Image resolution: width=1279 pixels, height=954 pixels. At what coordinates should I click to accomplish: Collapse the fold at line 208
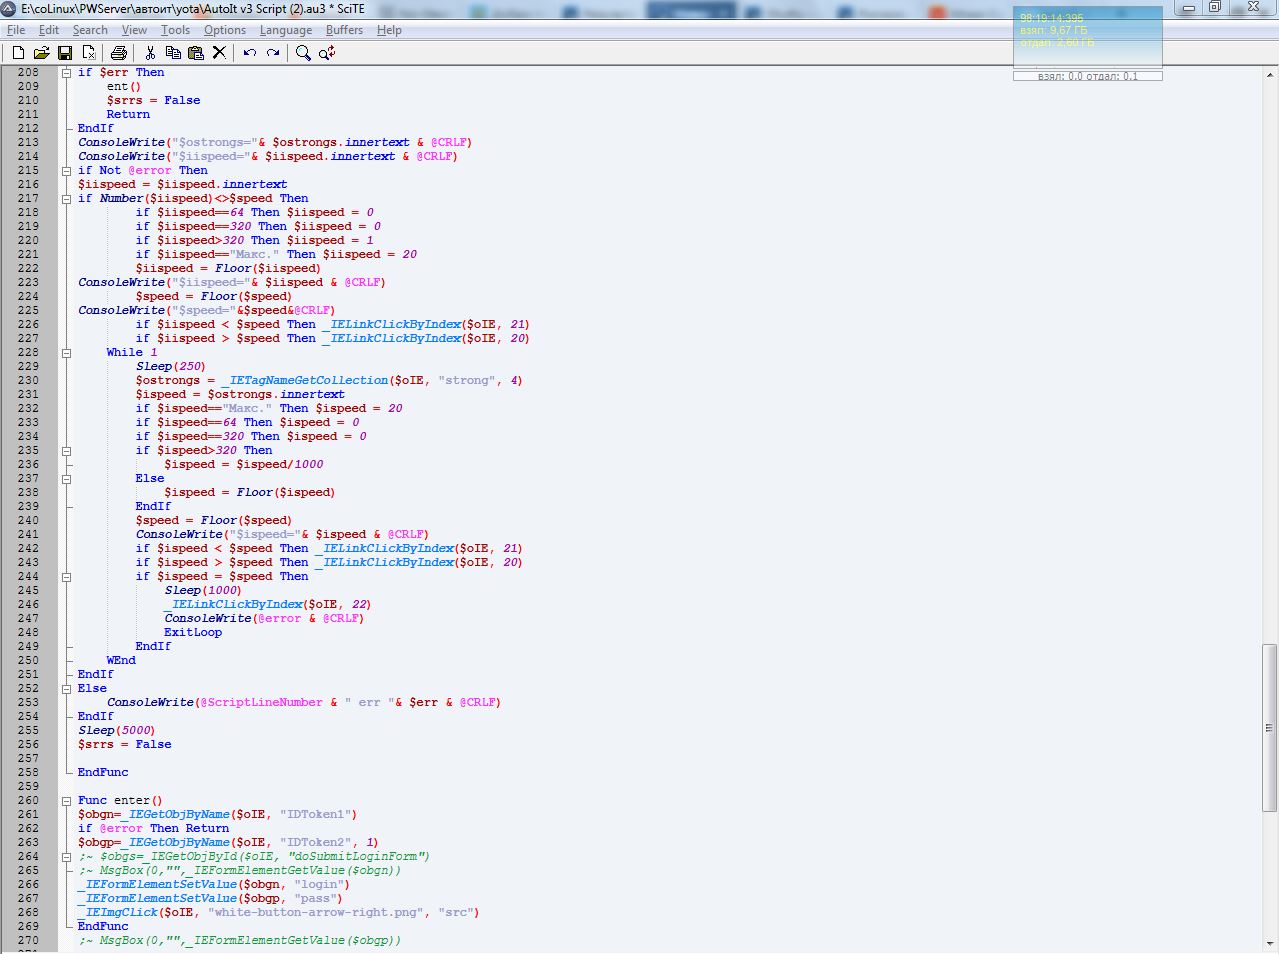point(67,73)
